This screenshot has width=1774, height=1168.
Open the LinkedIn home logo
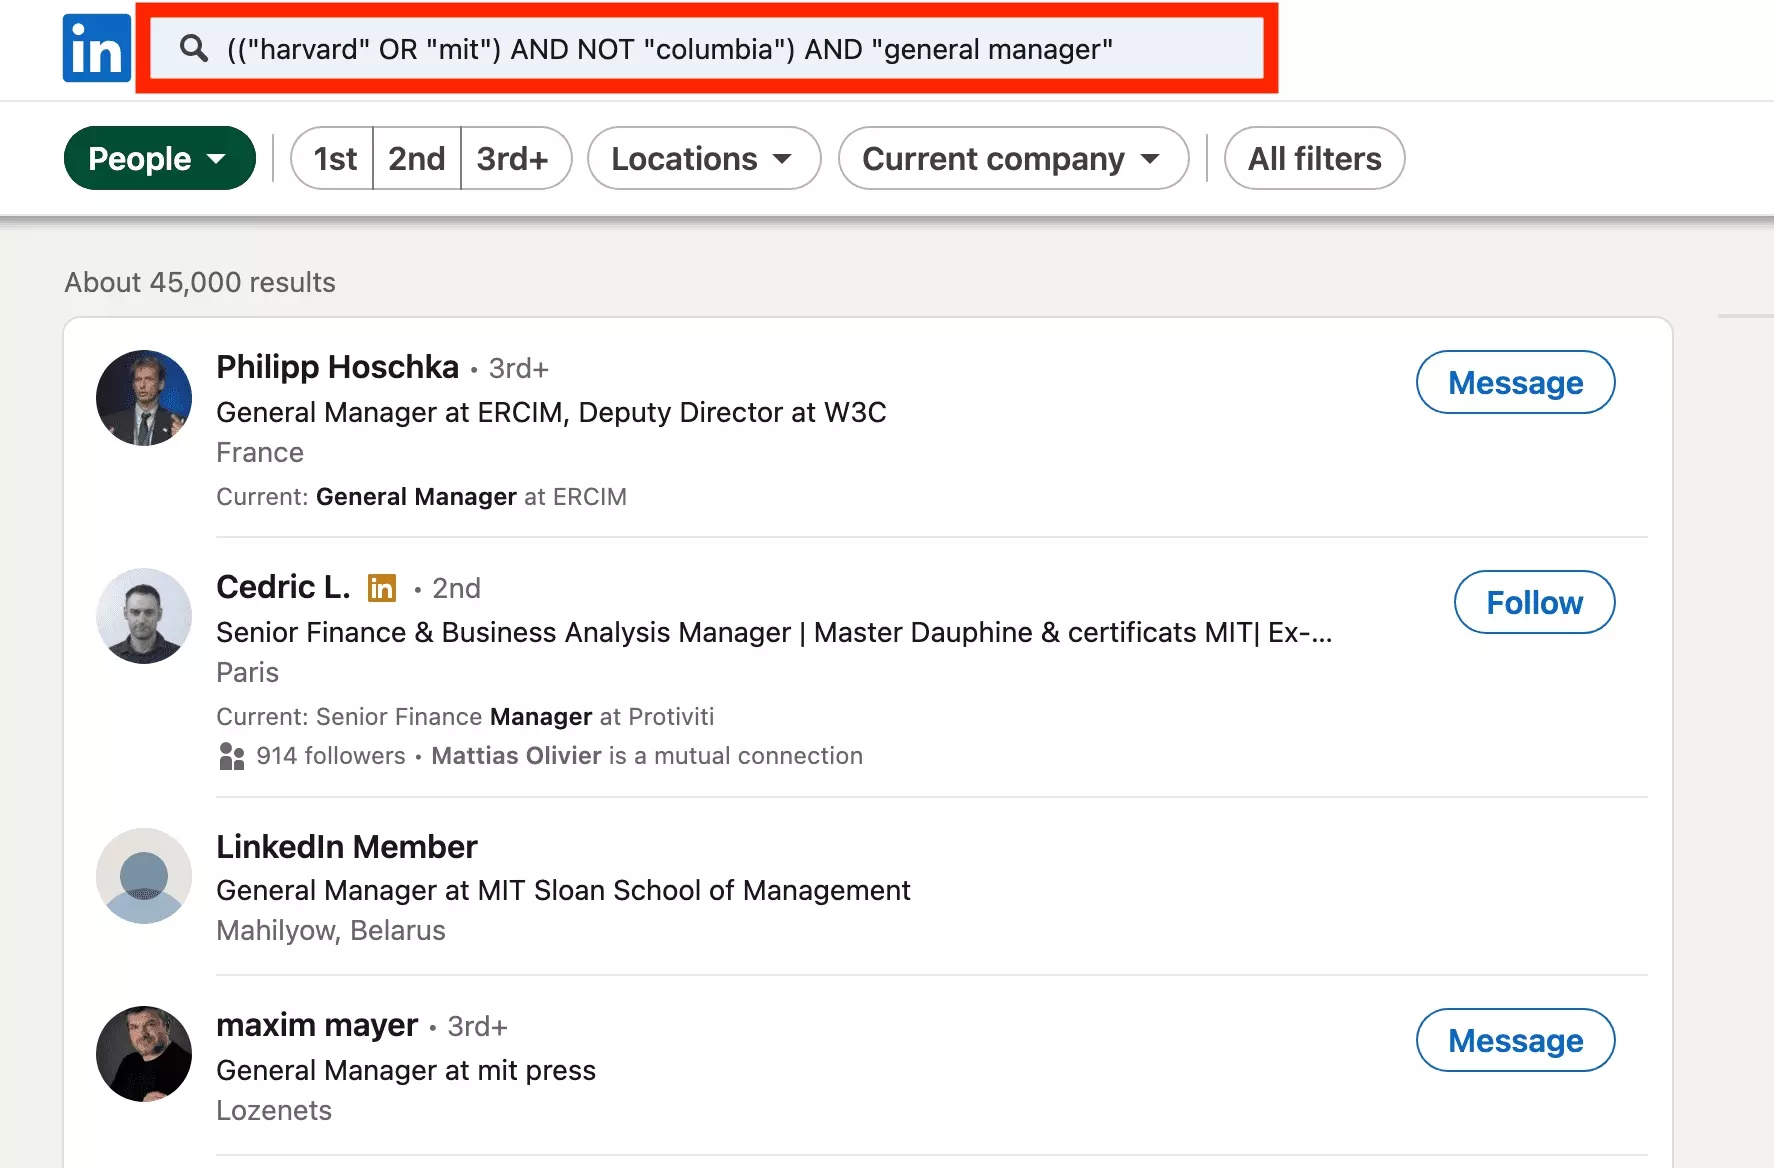pos(97,48)
